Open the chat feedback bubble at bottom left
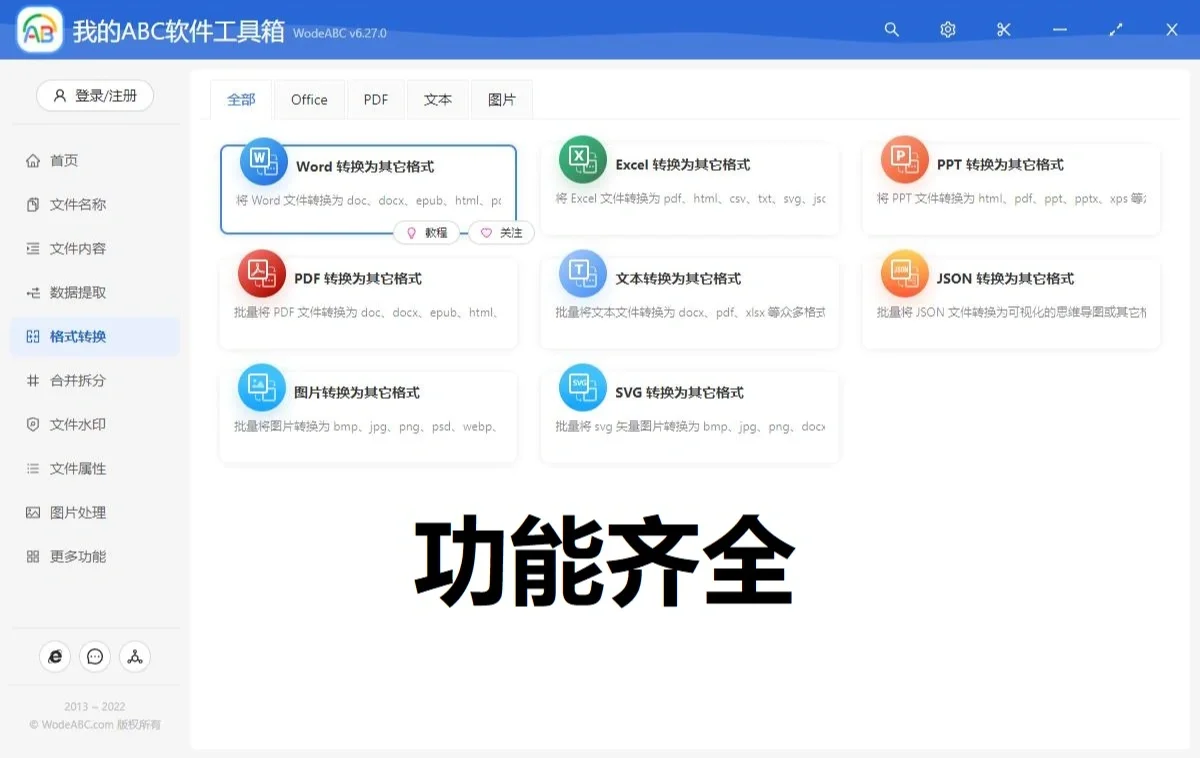 click(x=94, y=656)
